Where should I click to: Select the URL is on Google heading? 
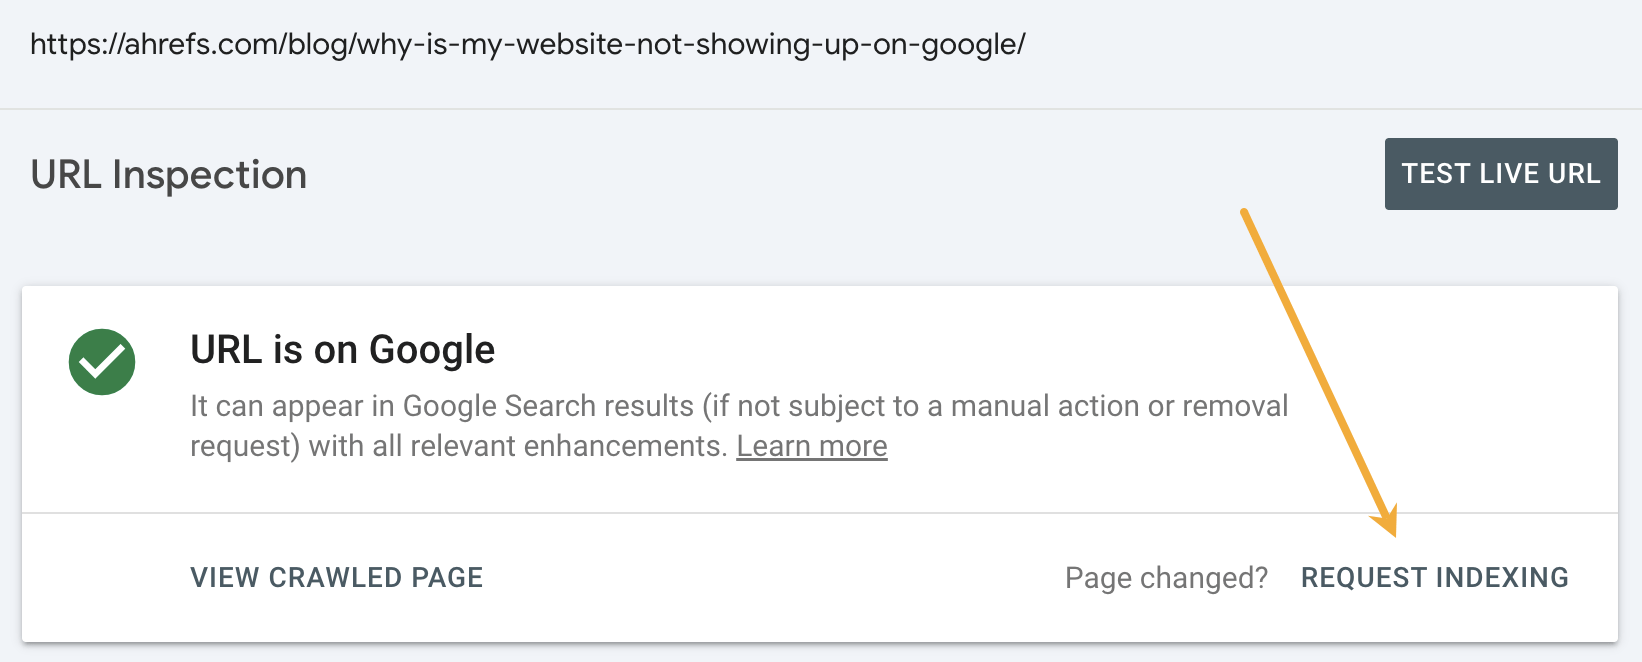tap(342, 349)
